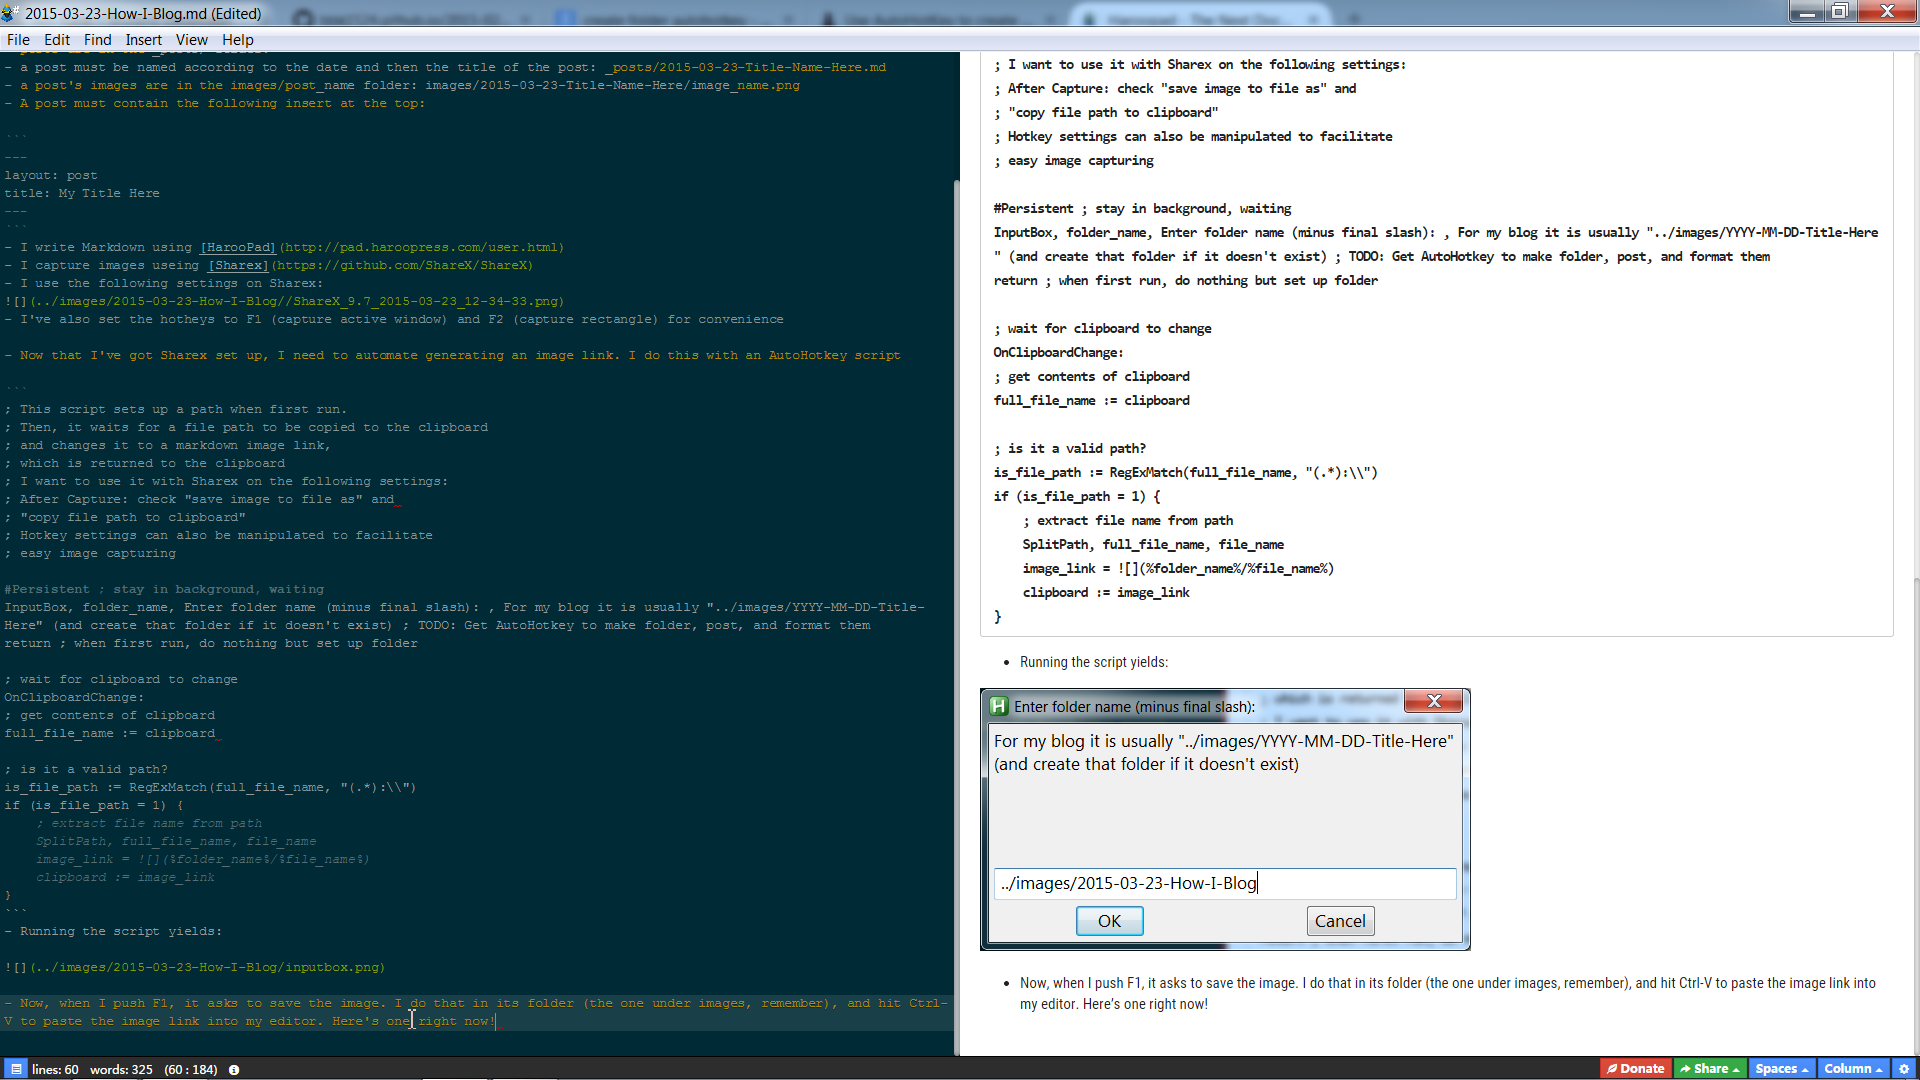Expand the Share dropdown
1920x1080 pixels.
(1710, 1069)
